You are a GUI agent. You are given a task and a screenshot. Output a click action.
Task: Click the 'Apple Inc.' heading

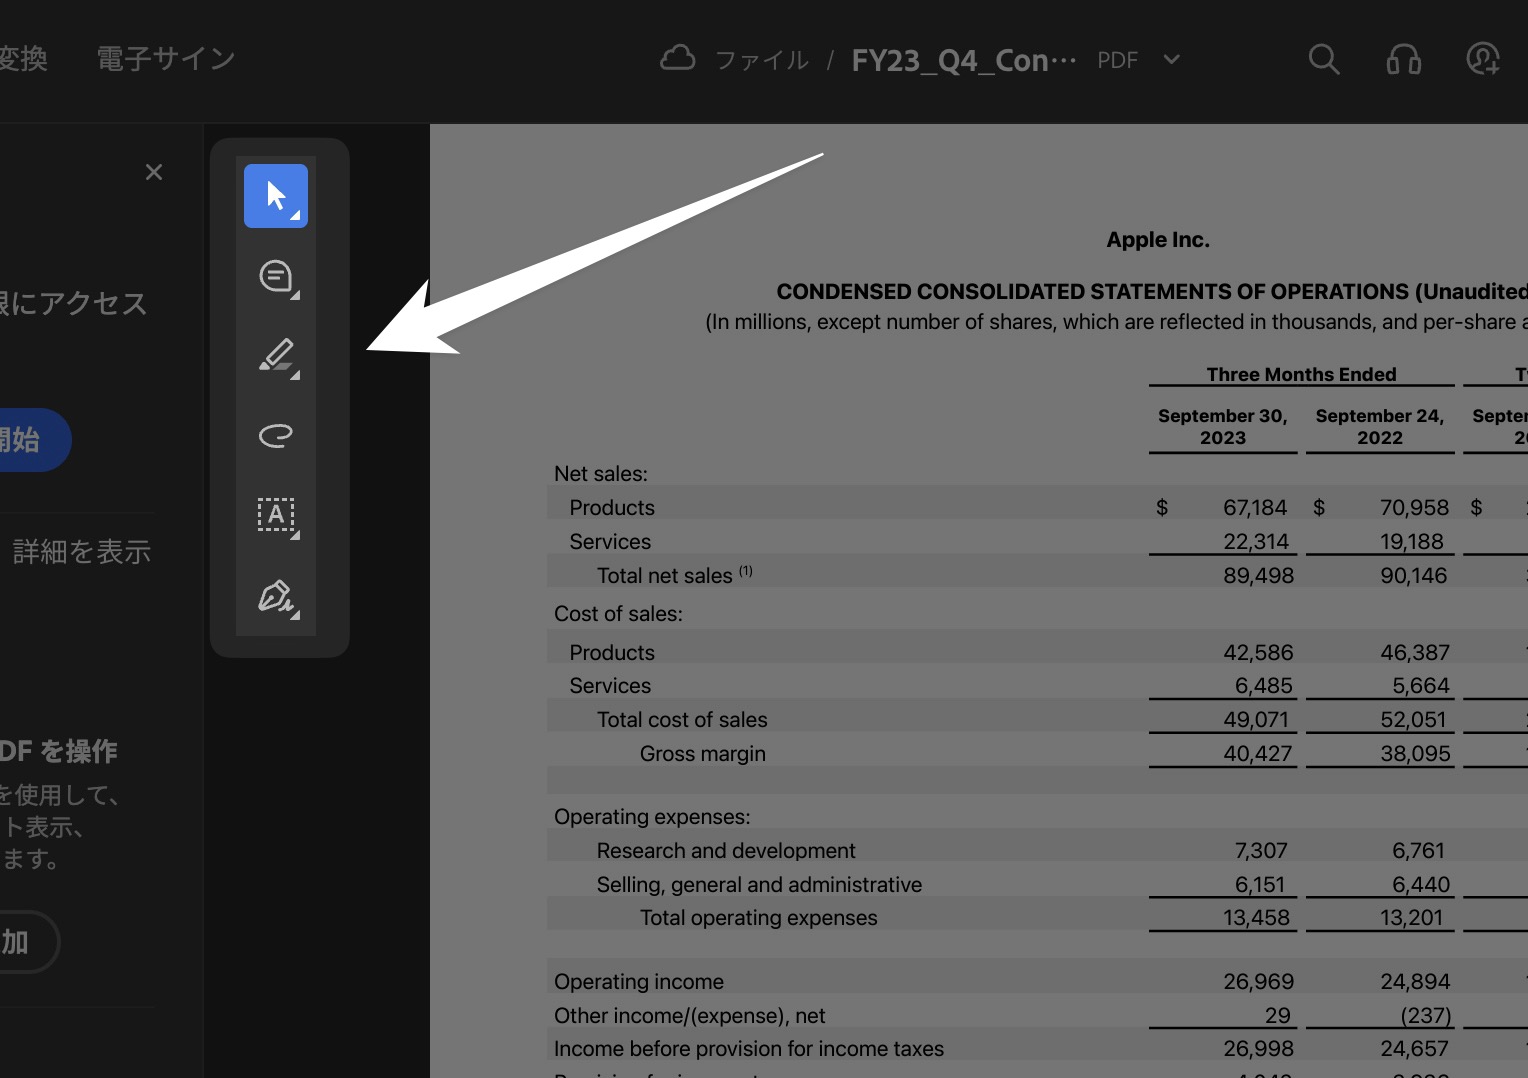(1158, 240)
